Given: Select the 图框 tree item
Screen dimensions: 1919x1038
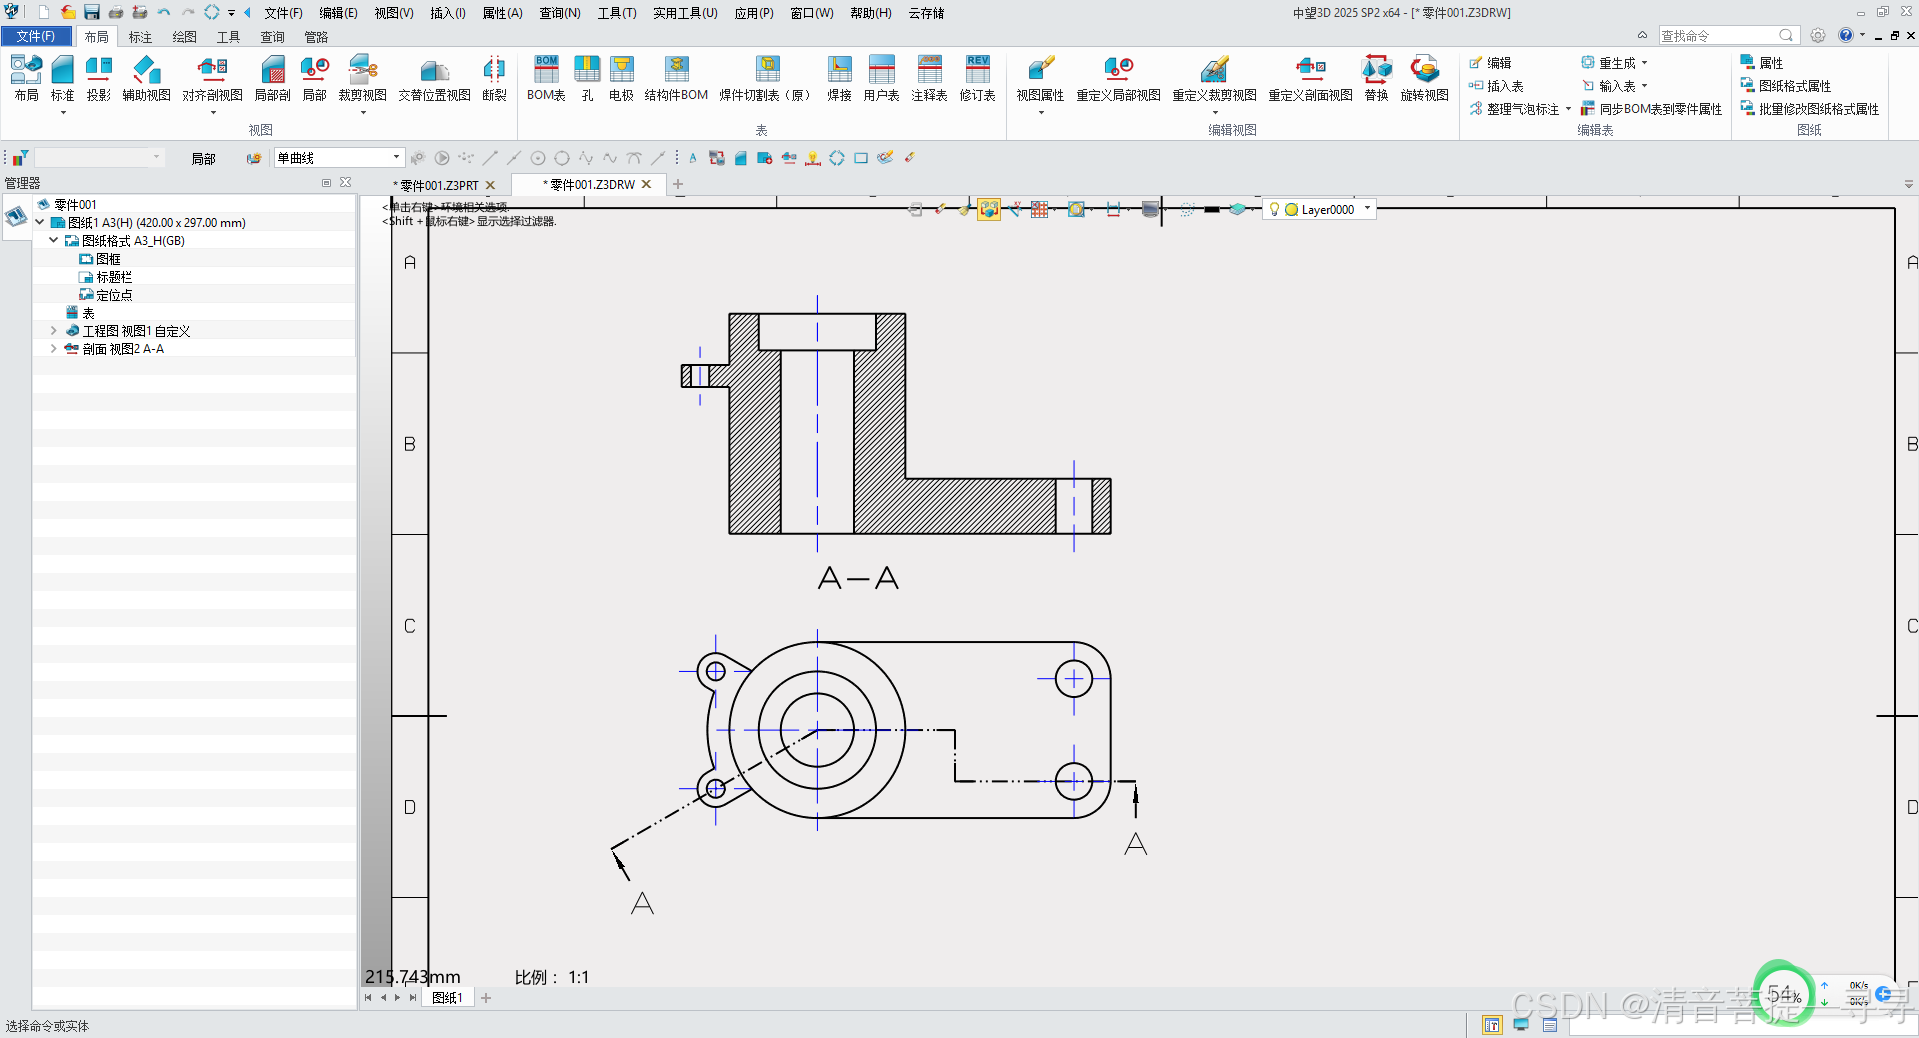Looking at the screenshot, I should [x=100, y=259].
